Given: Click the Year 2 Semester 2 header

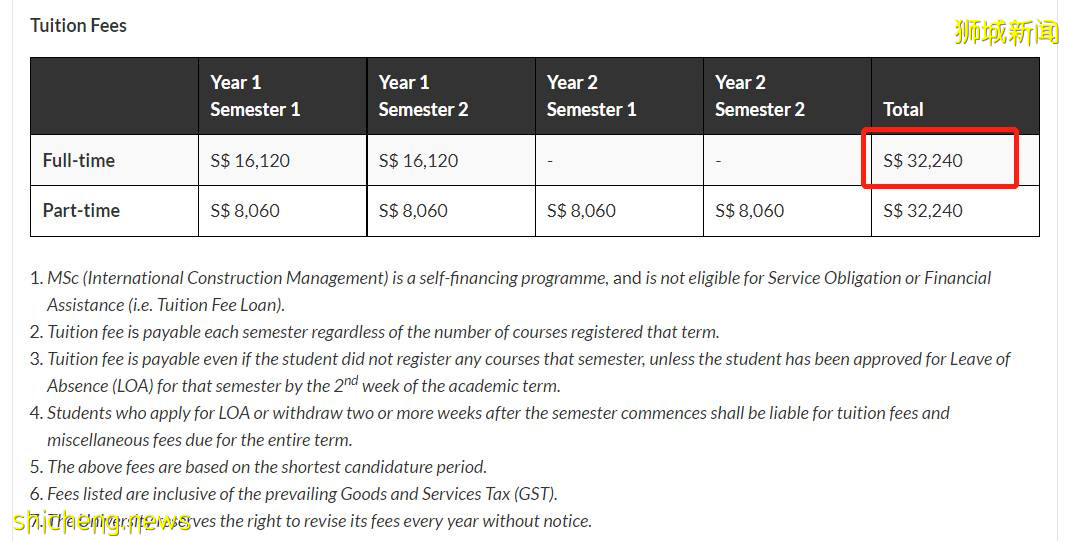Looking at the screenshot, I should tap(759, 96).
